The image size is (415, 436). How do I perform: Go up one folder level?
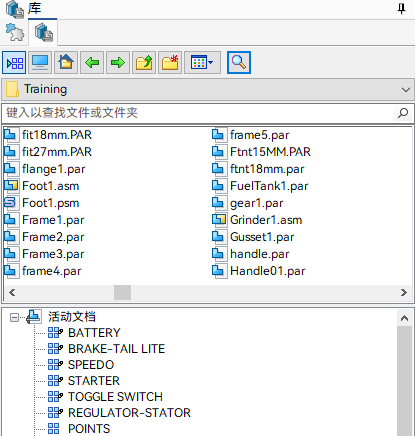pos(144,63)
